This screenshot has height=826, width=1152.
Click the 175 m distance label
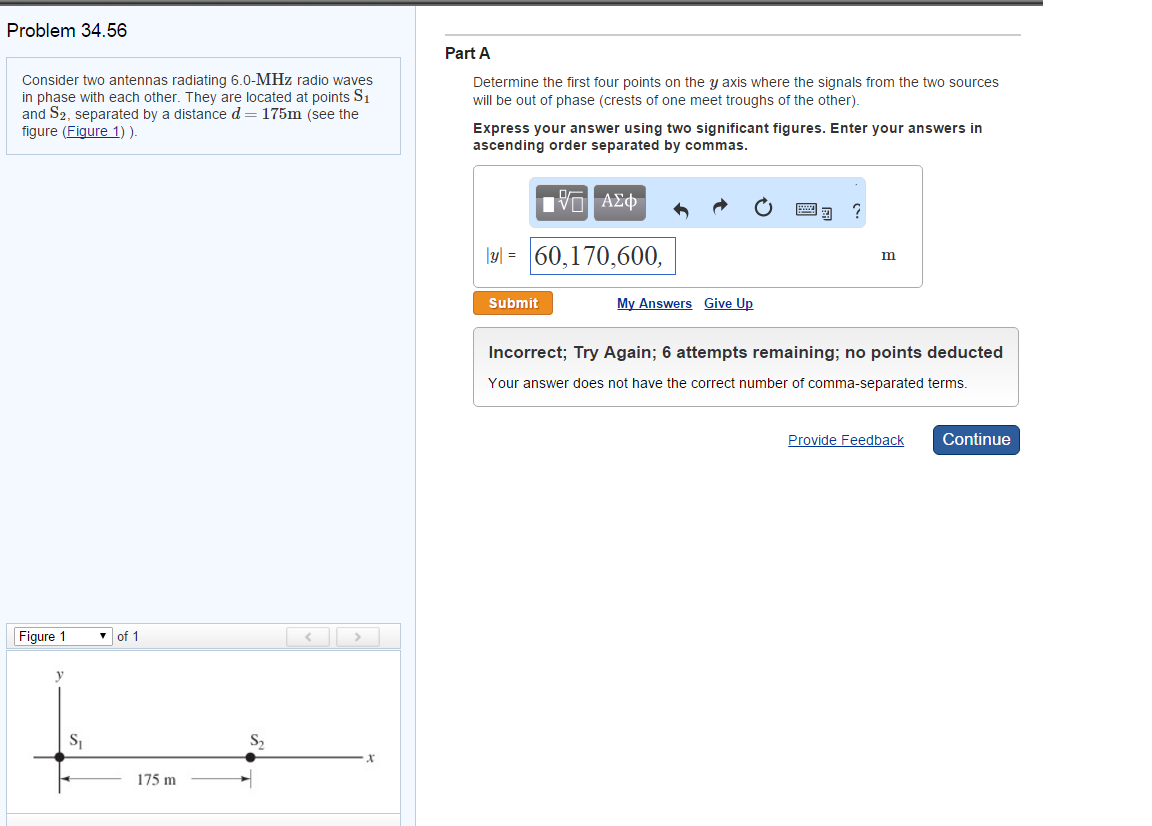click(156, 780)
